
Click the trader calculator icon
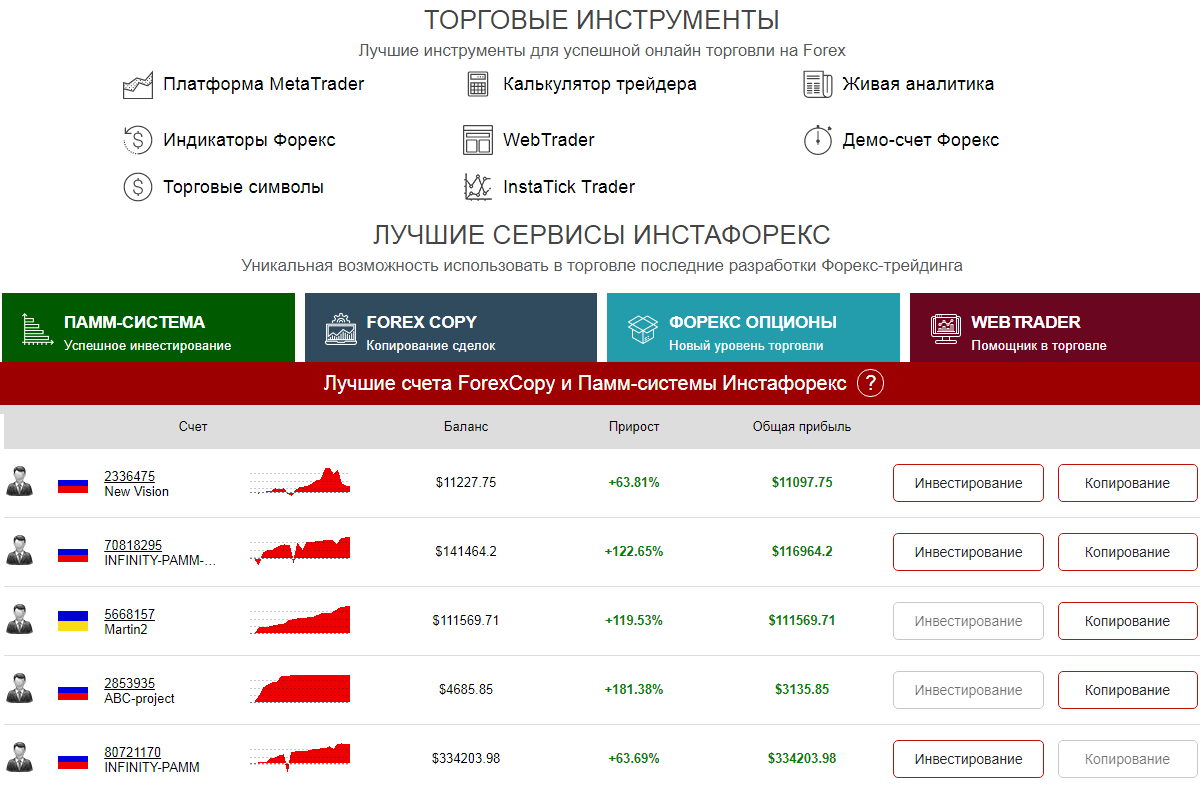[478, 85]
